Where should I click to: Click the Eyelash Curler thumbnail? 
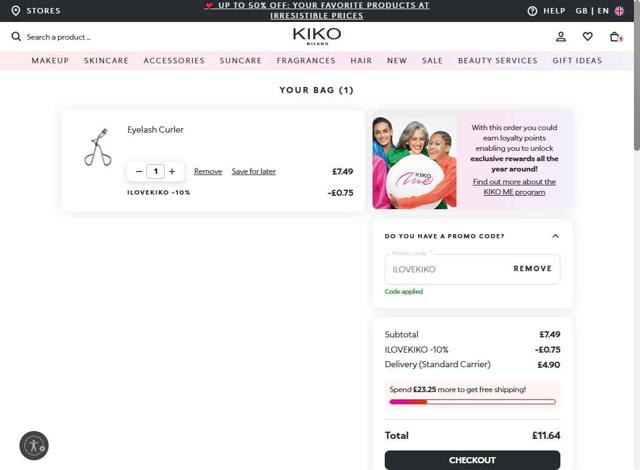coord(98,147)
